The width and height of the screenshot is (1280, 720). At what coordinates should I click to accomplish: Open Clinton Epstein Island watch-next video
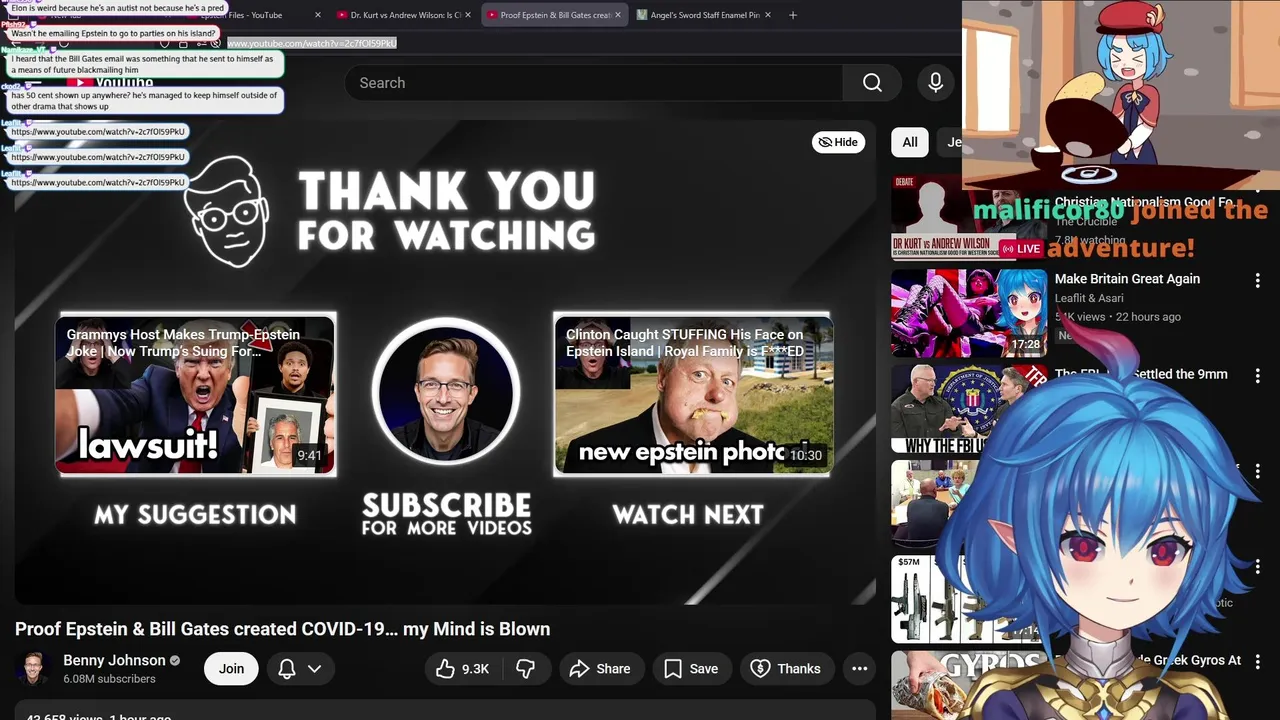click(693, 394)
